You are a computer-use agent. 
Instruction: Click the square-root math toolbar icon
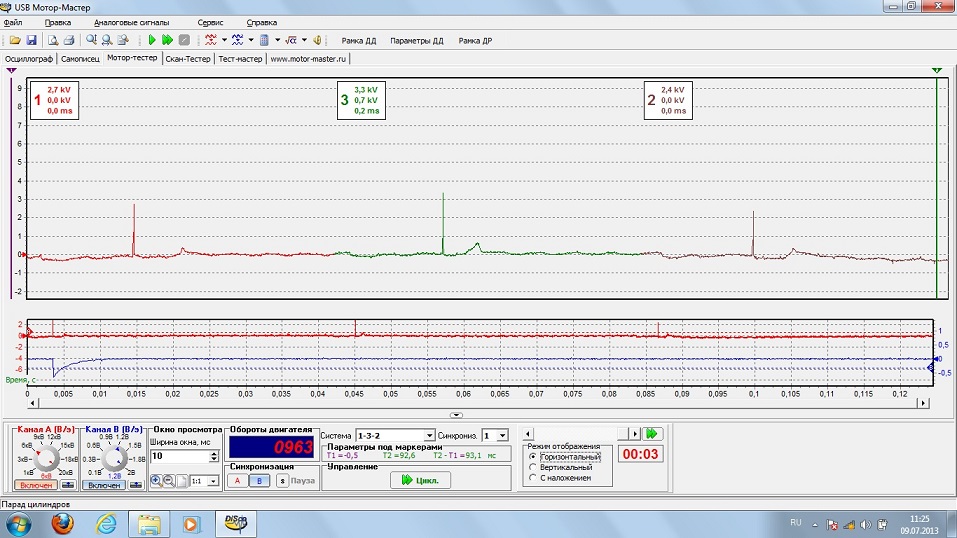[291, 40]
